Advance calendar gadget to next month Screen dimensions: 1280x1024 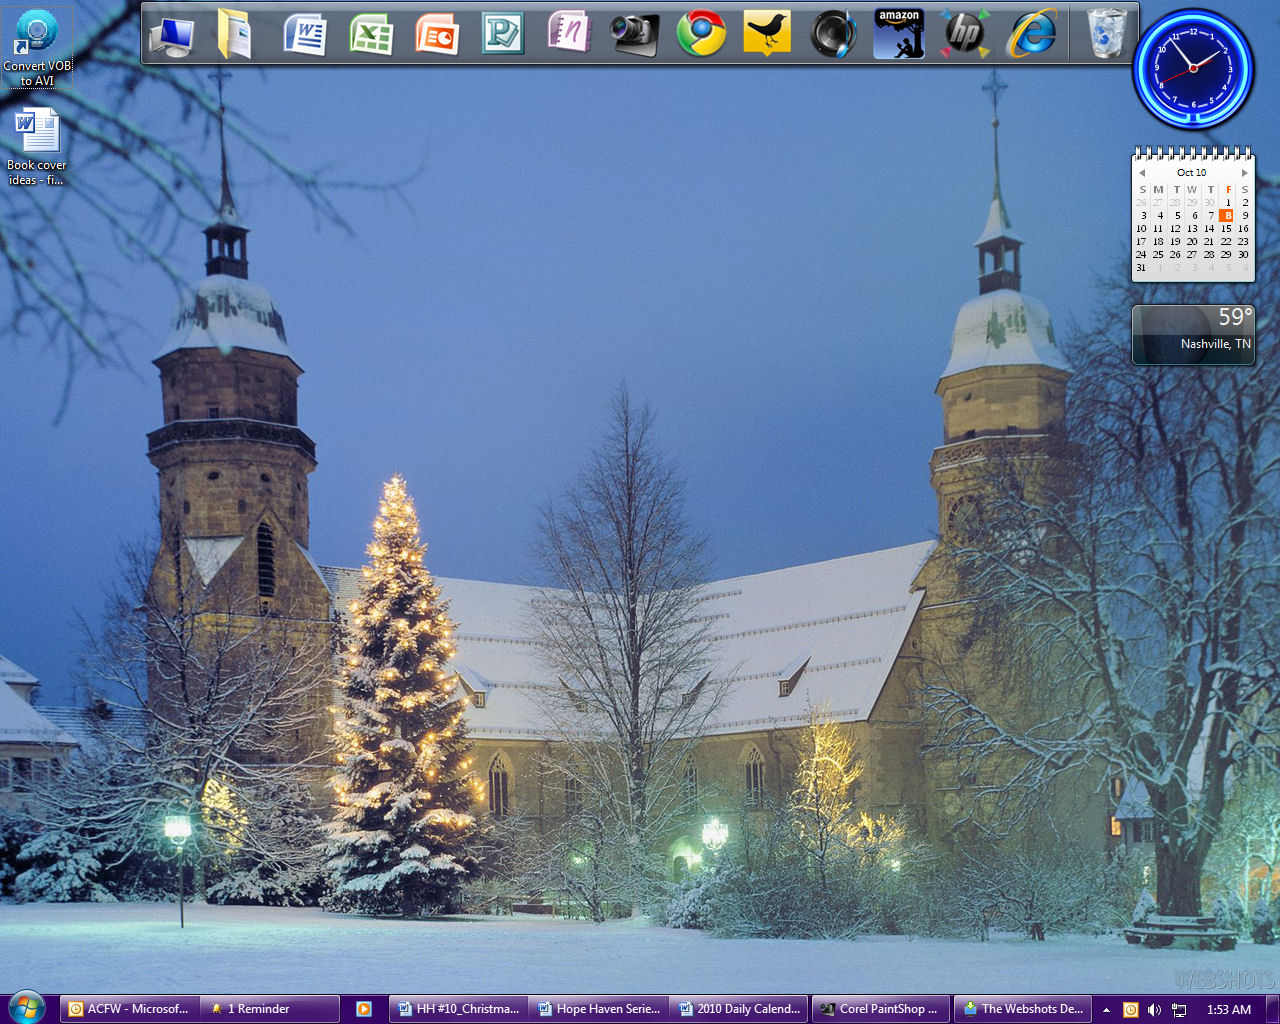point(1244,173)
